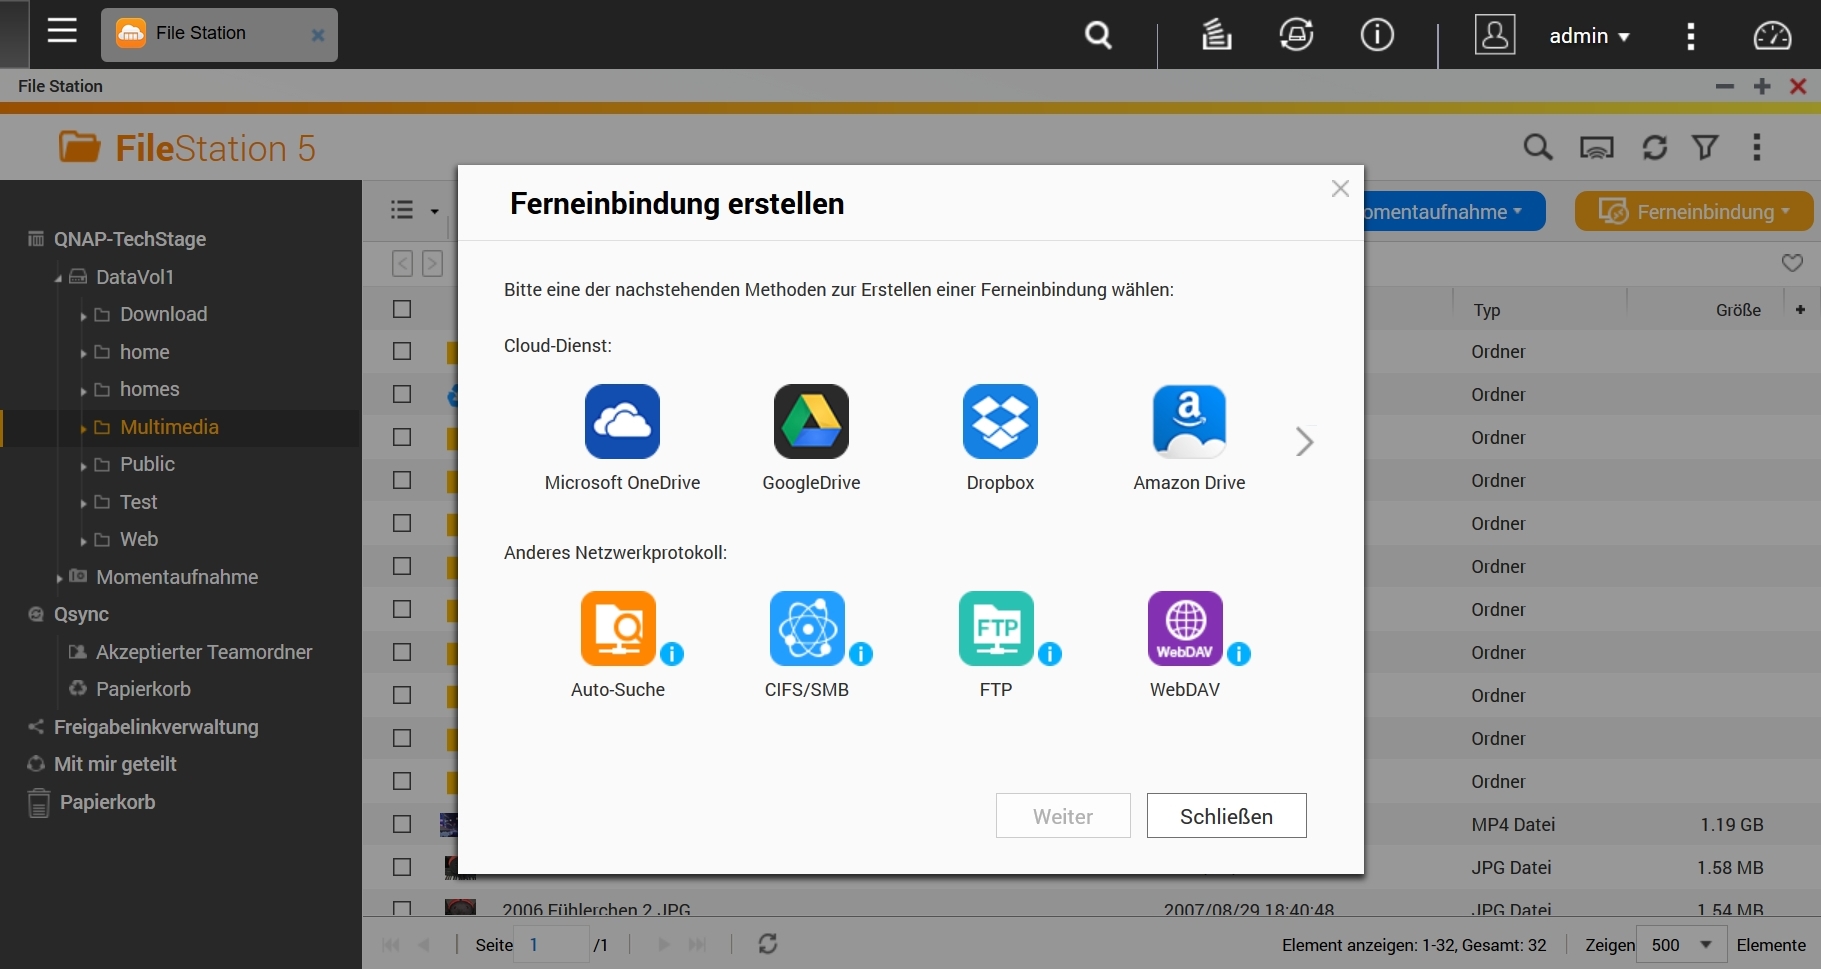Pick the Dropbox cloud service icon
This screenshot has height=969, width=1821.
1000,421
